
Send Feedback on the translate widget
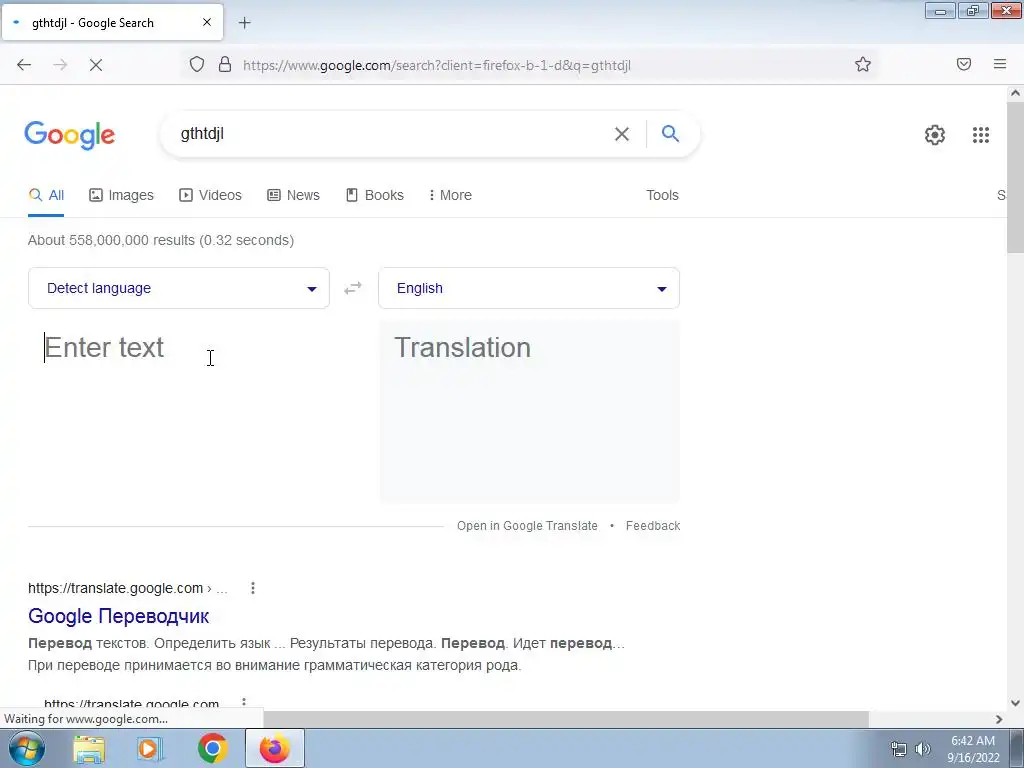click(x=652, y=526)
